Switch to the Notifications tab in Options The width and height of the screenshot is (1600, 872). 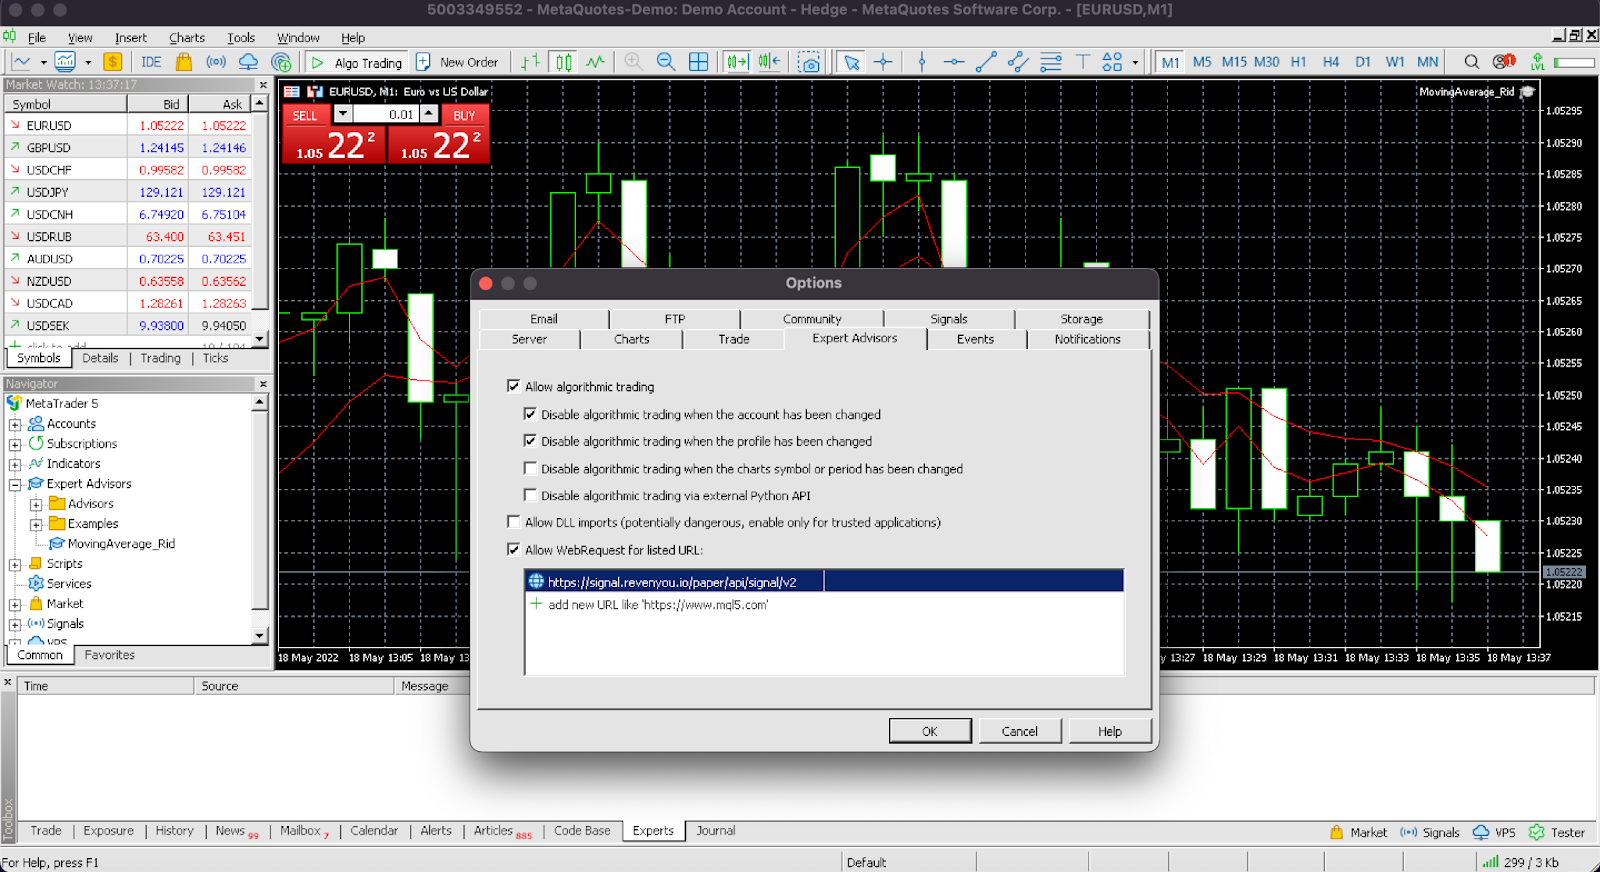(1087, 339)
